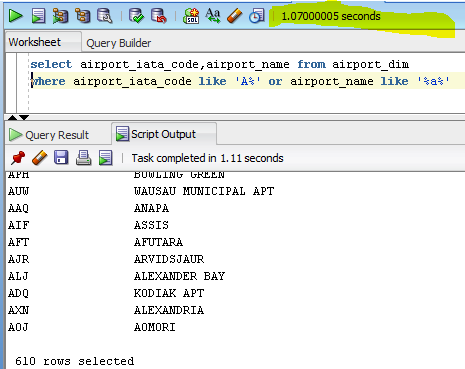Select the Script Output tab
This screenshot has width=465, height=369.
click(163, 134)
